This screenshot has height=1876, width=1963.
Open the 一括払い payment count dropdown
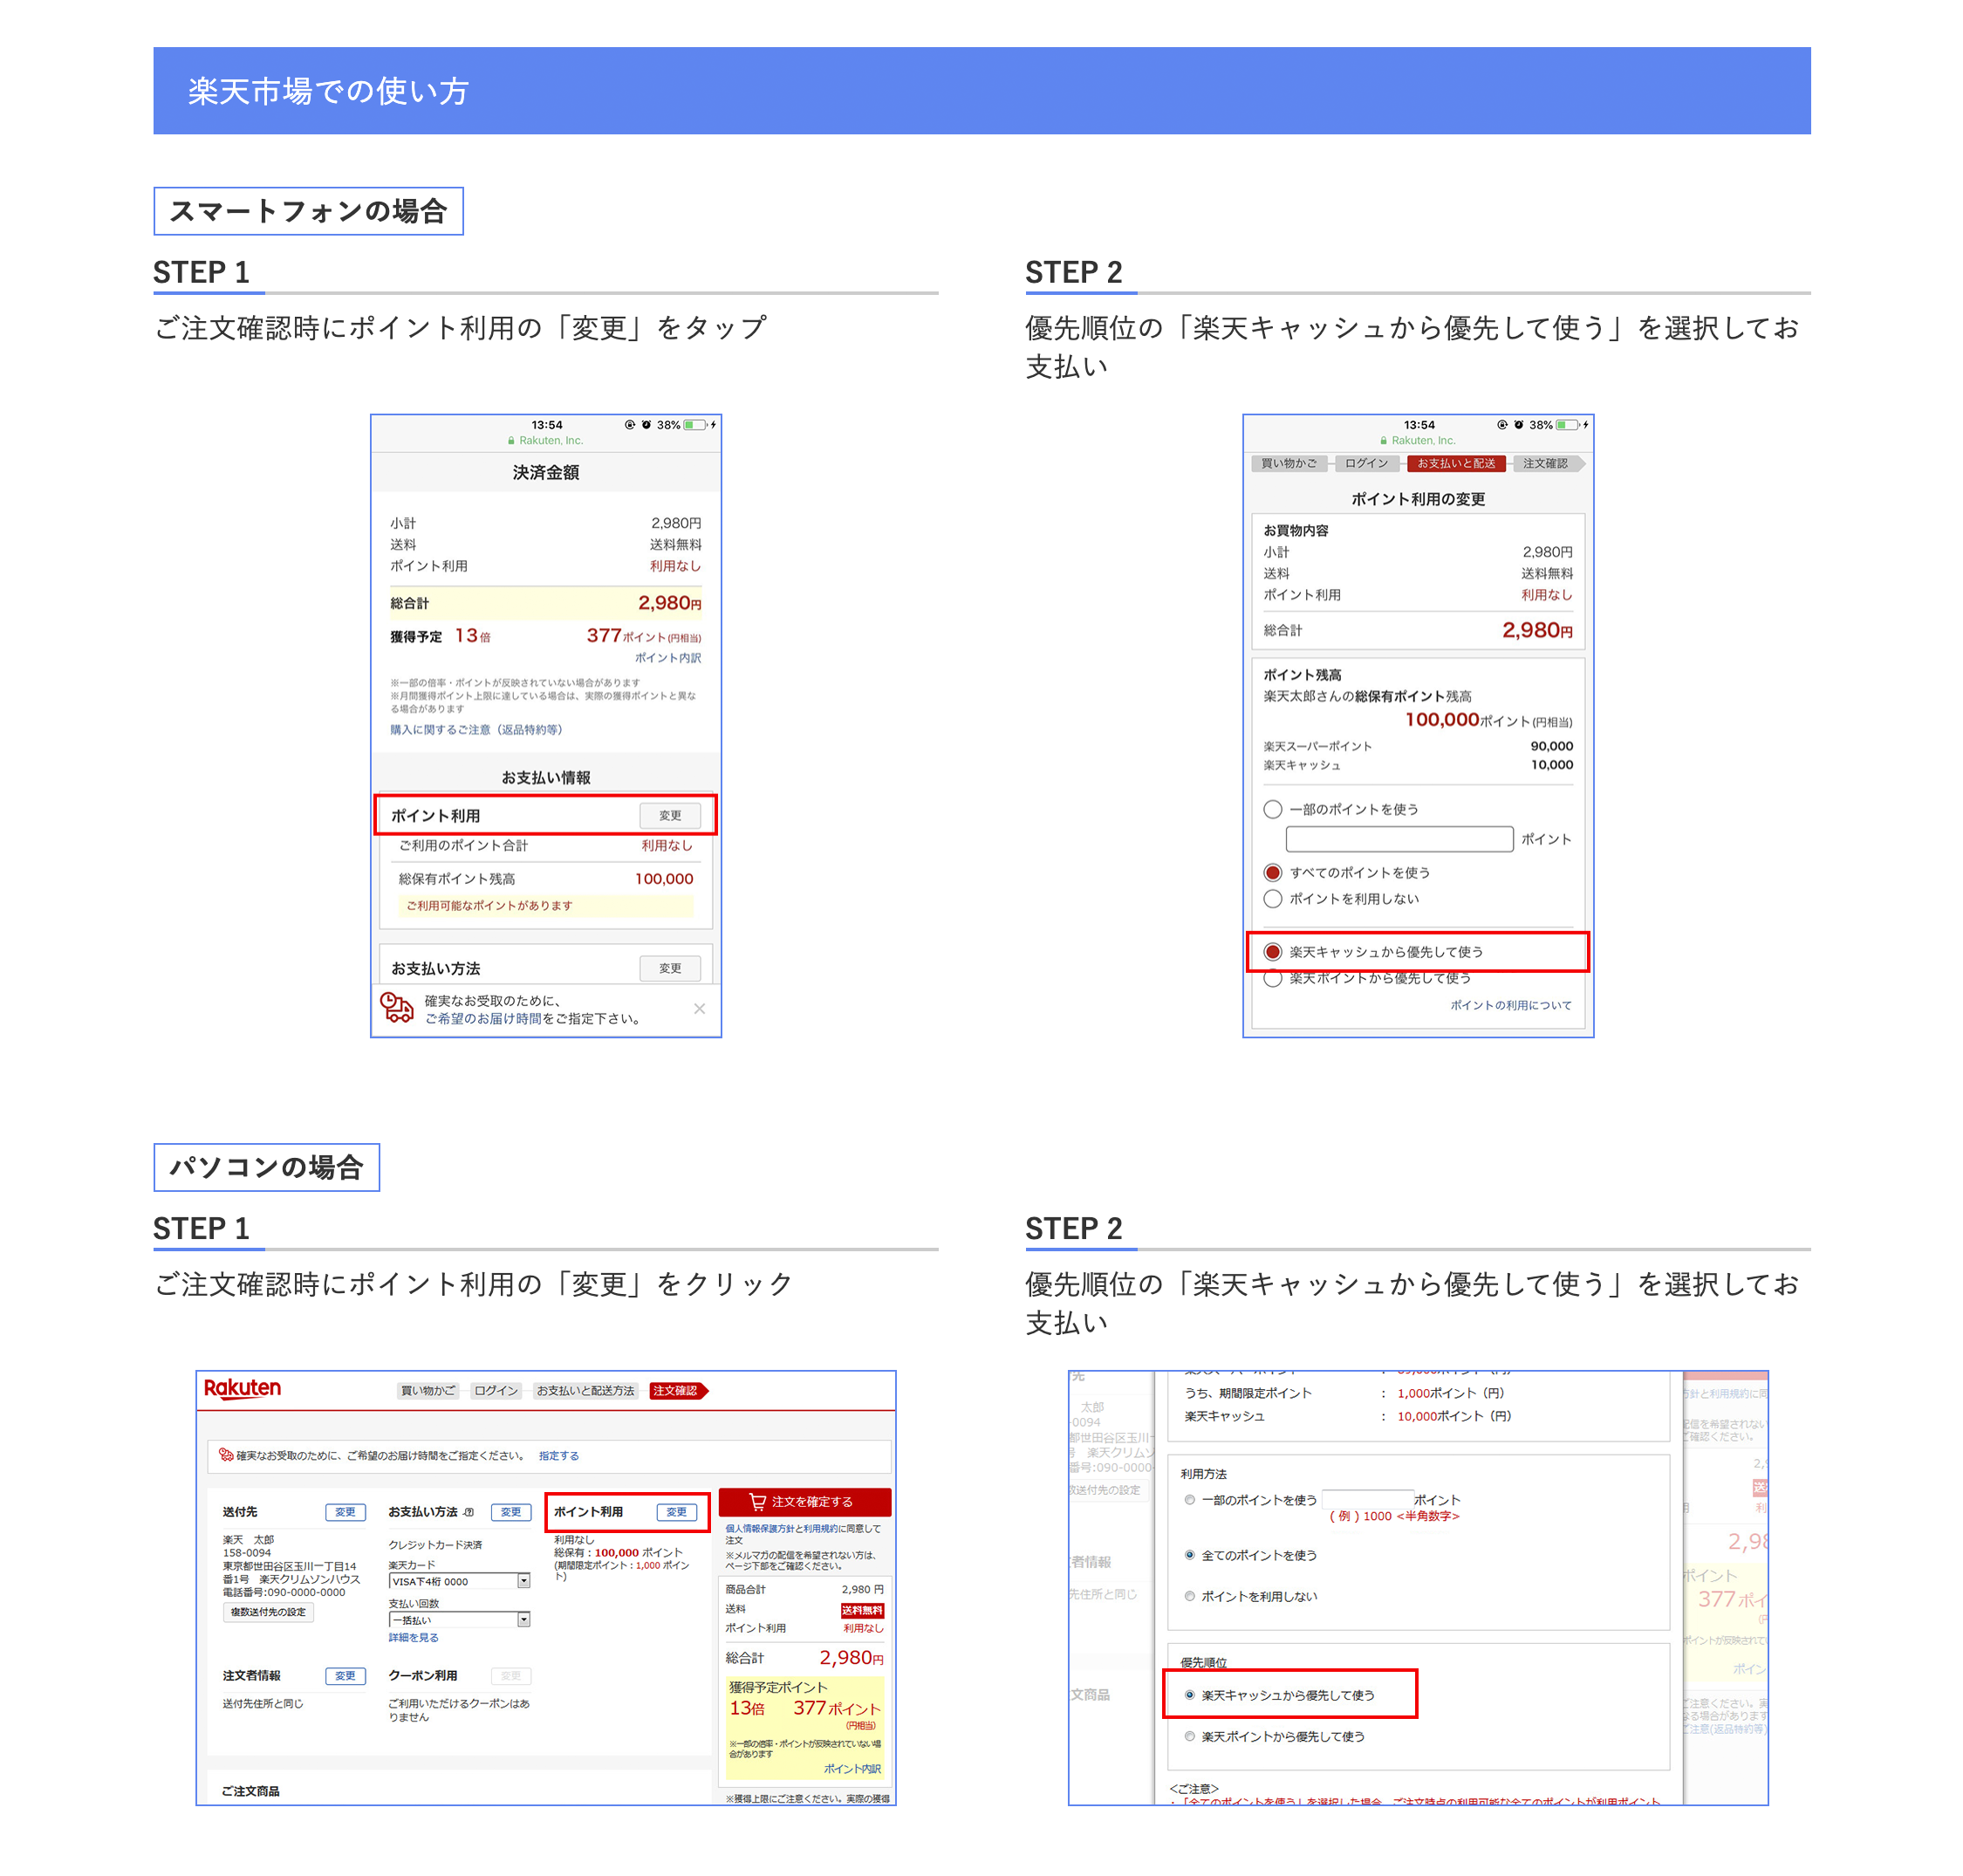click(x=460, y=1620)
